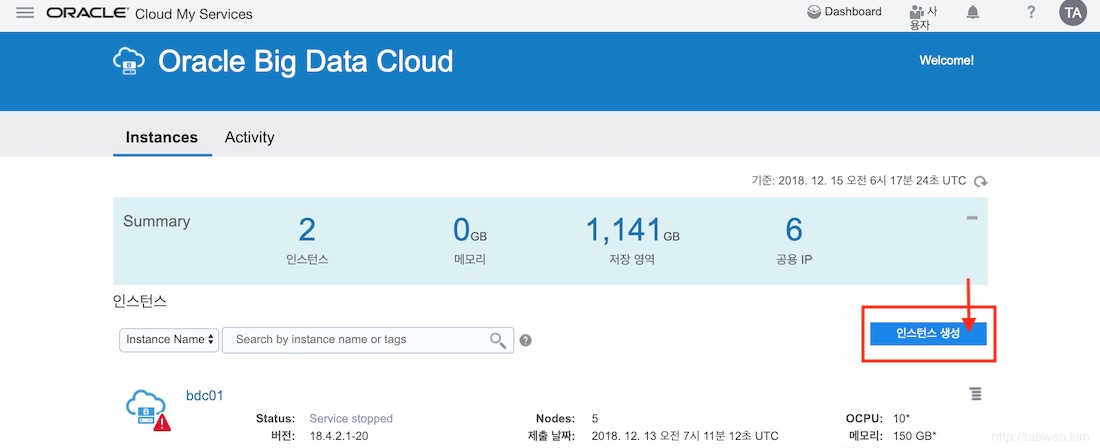Click the Big Data Cloud header icon
The width and height of the screenshot is (1100, 448).
click(x=128, y=62)
